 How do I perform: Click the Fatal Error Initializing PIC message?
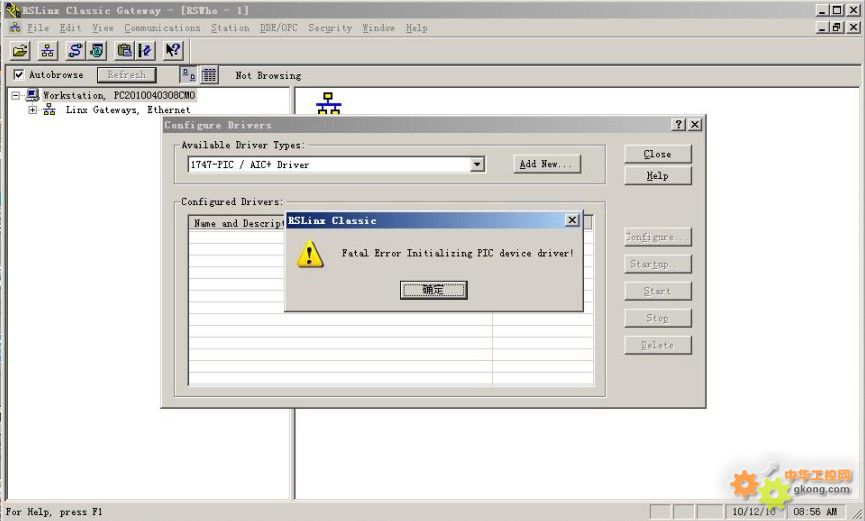pos(457,253)
